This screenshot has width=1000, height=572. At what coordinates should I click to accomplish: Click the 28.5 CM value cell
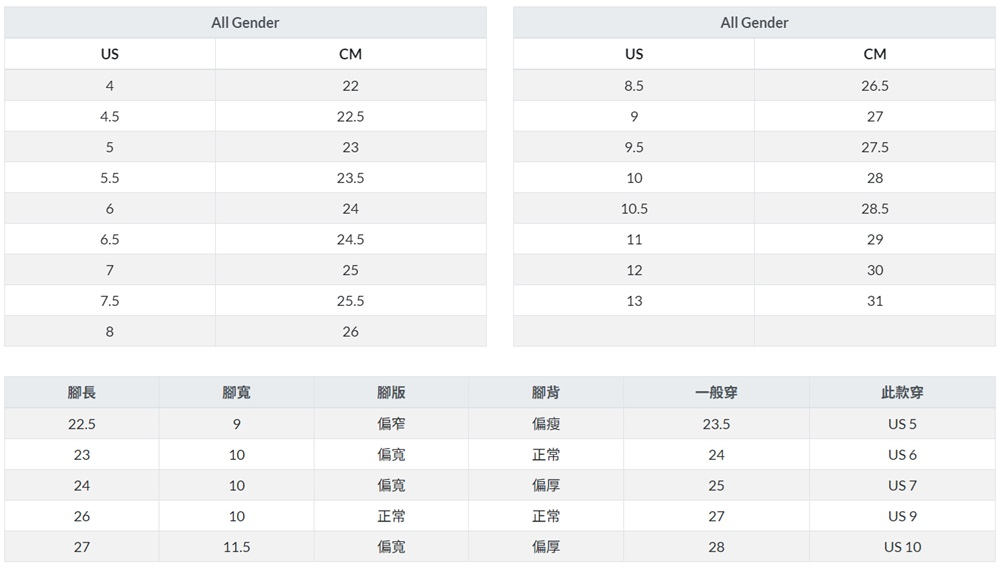tap(874, 208)
